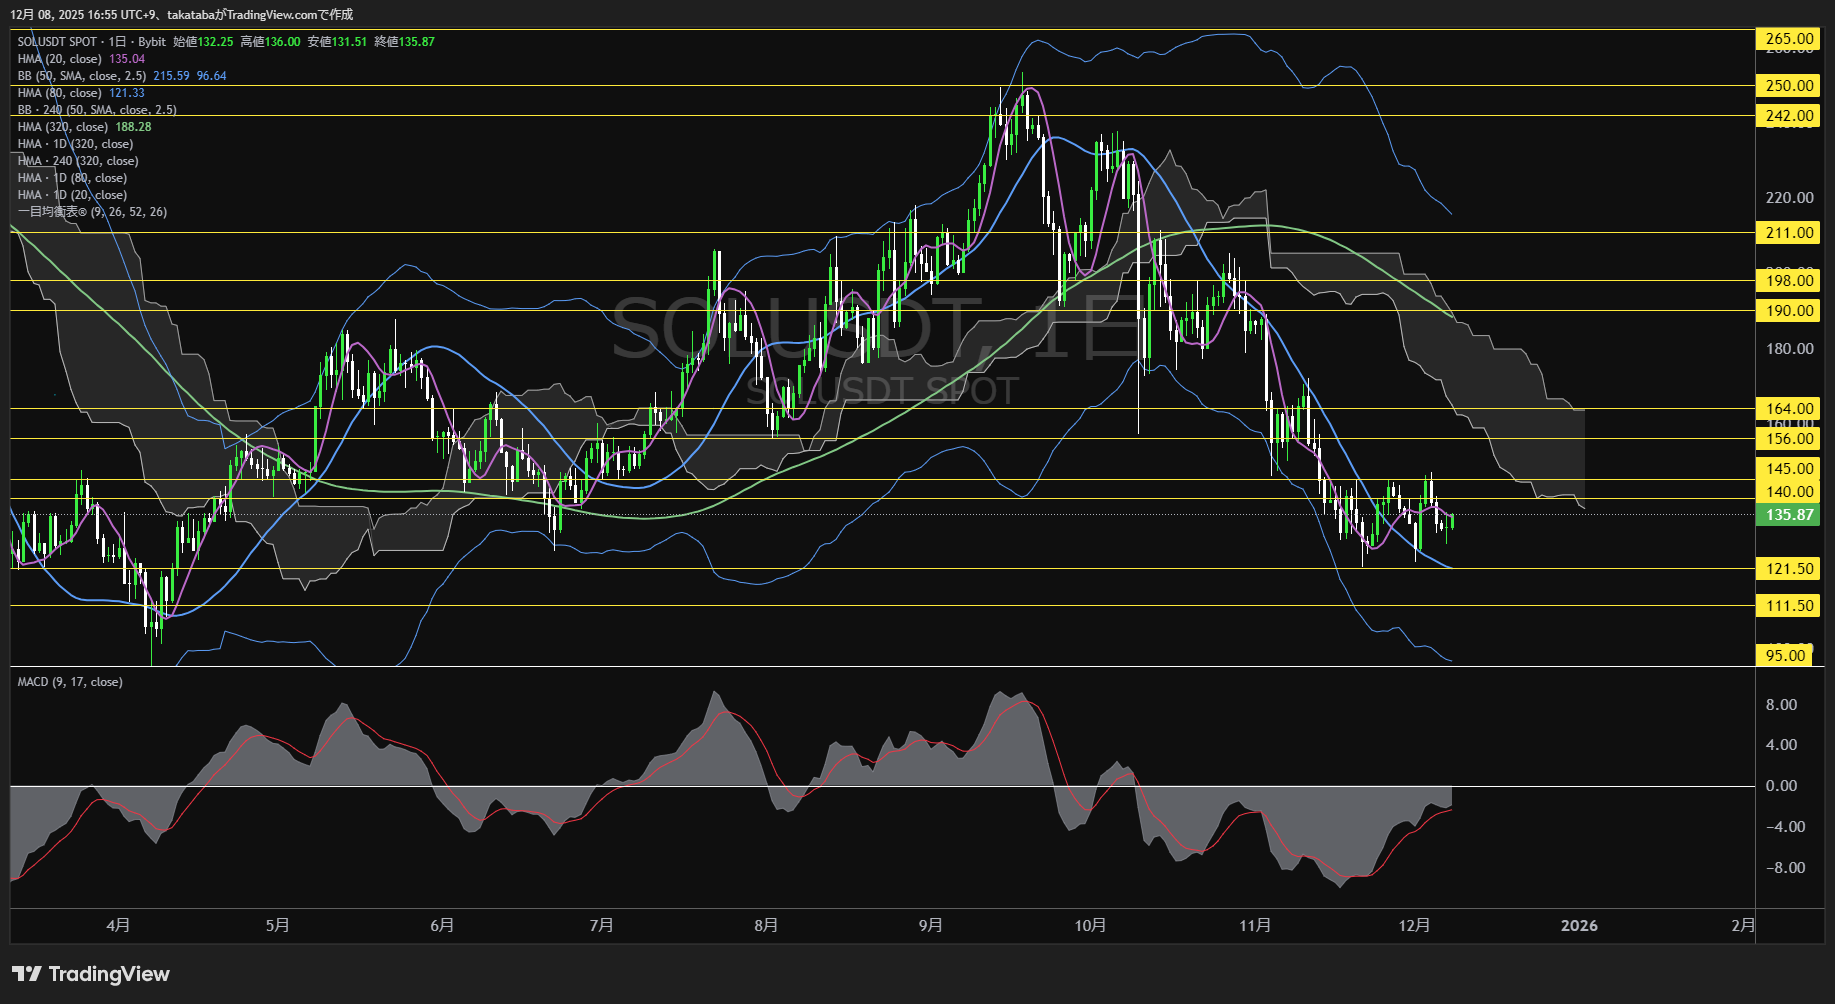Click the current price label 135.87

[x=1789, y=515]
